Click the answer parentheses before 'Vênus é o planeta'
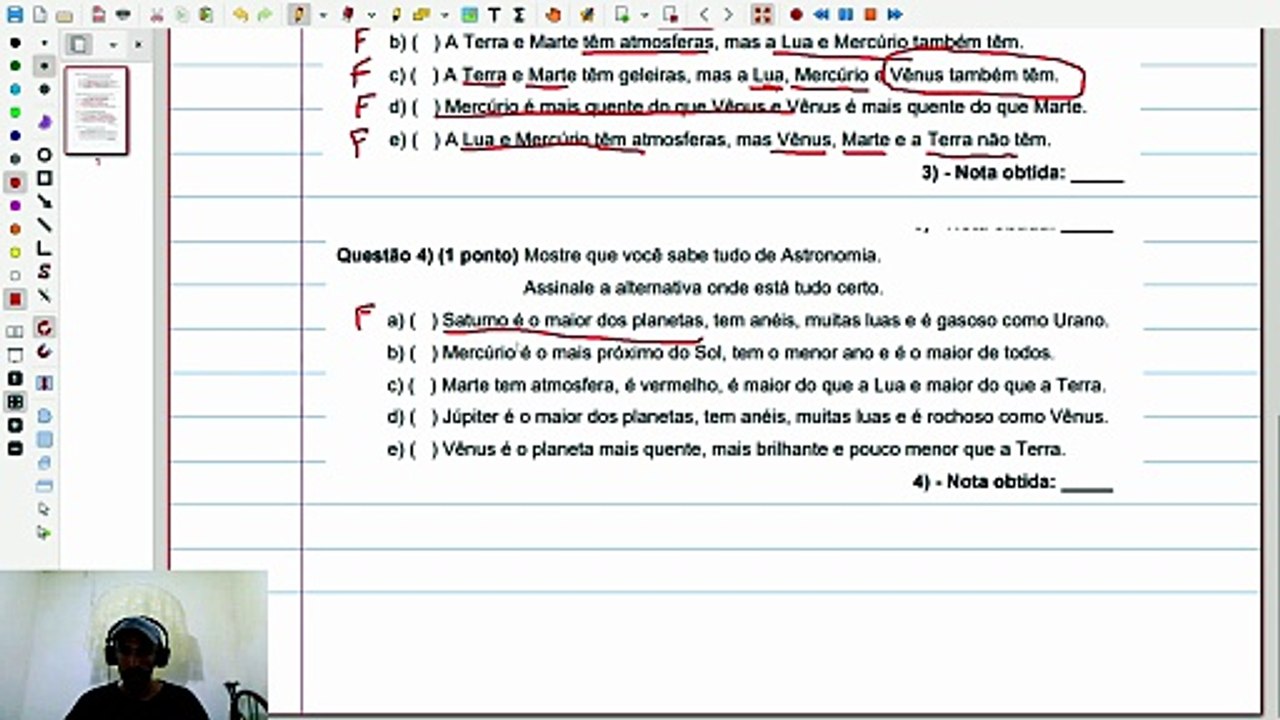1280x720 pixels. (423, 450)
